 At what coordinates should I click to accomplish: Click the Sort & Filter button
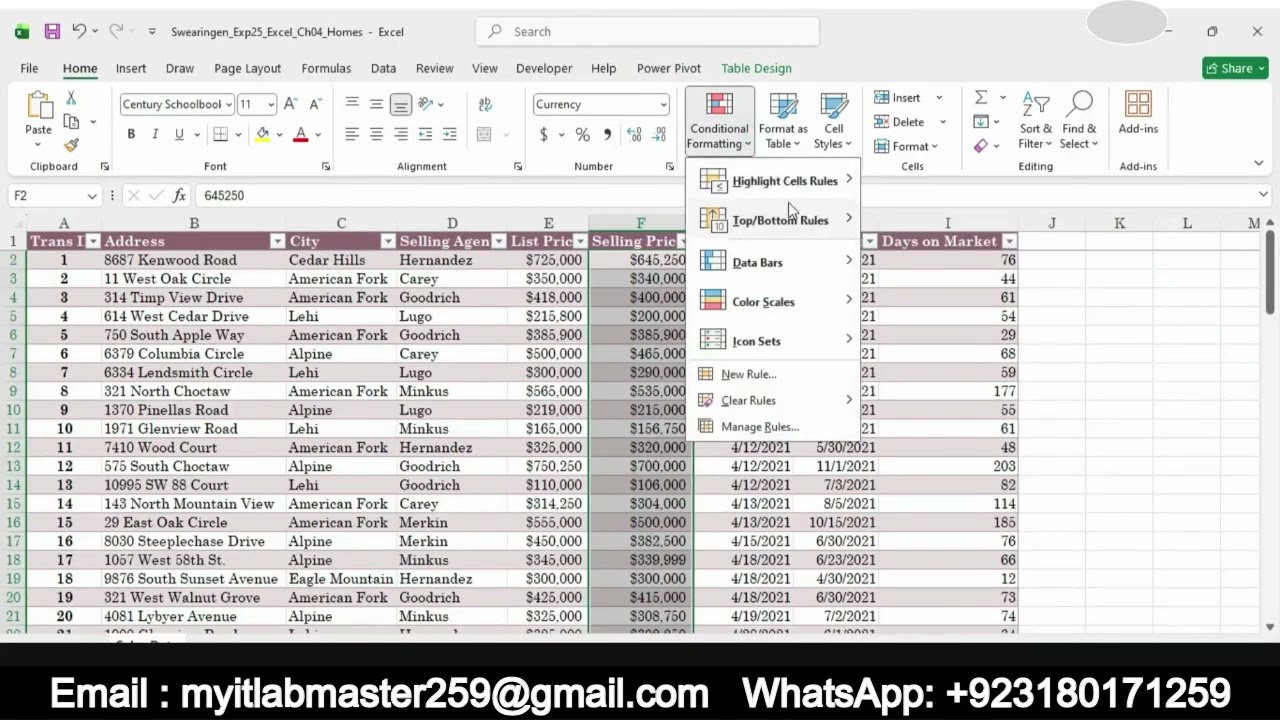(x=1035, y=120)
